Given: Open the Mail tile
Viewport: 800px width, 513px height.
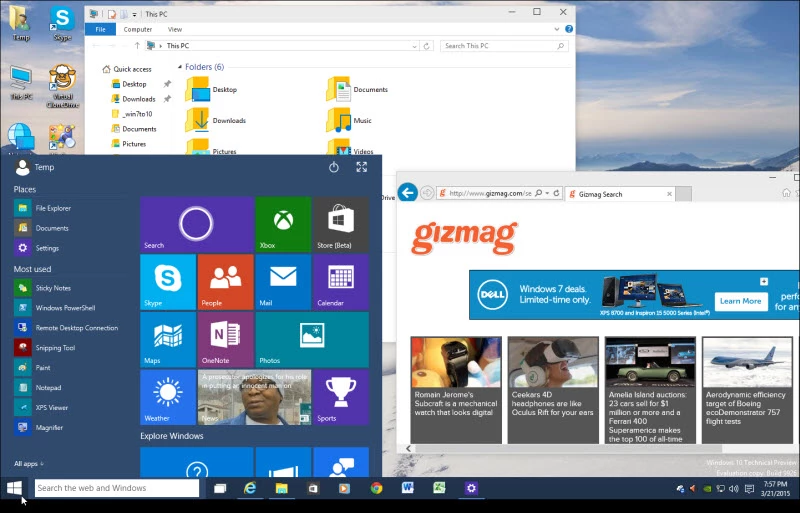Looking at the screenshot, I should point(283,282).
